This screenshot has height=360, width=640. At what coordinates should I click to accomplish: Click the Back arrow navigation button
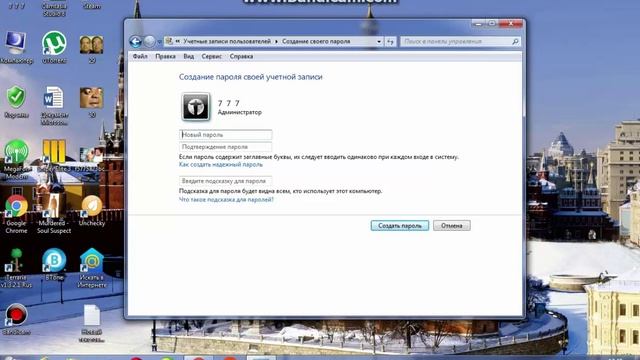[136, 41]
